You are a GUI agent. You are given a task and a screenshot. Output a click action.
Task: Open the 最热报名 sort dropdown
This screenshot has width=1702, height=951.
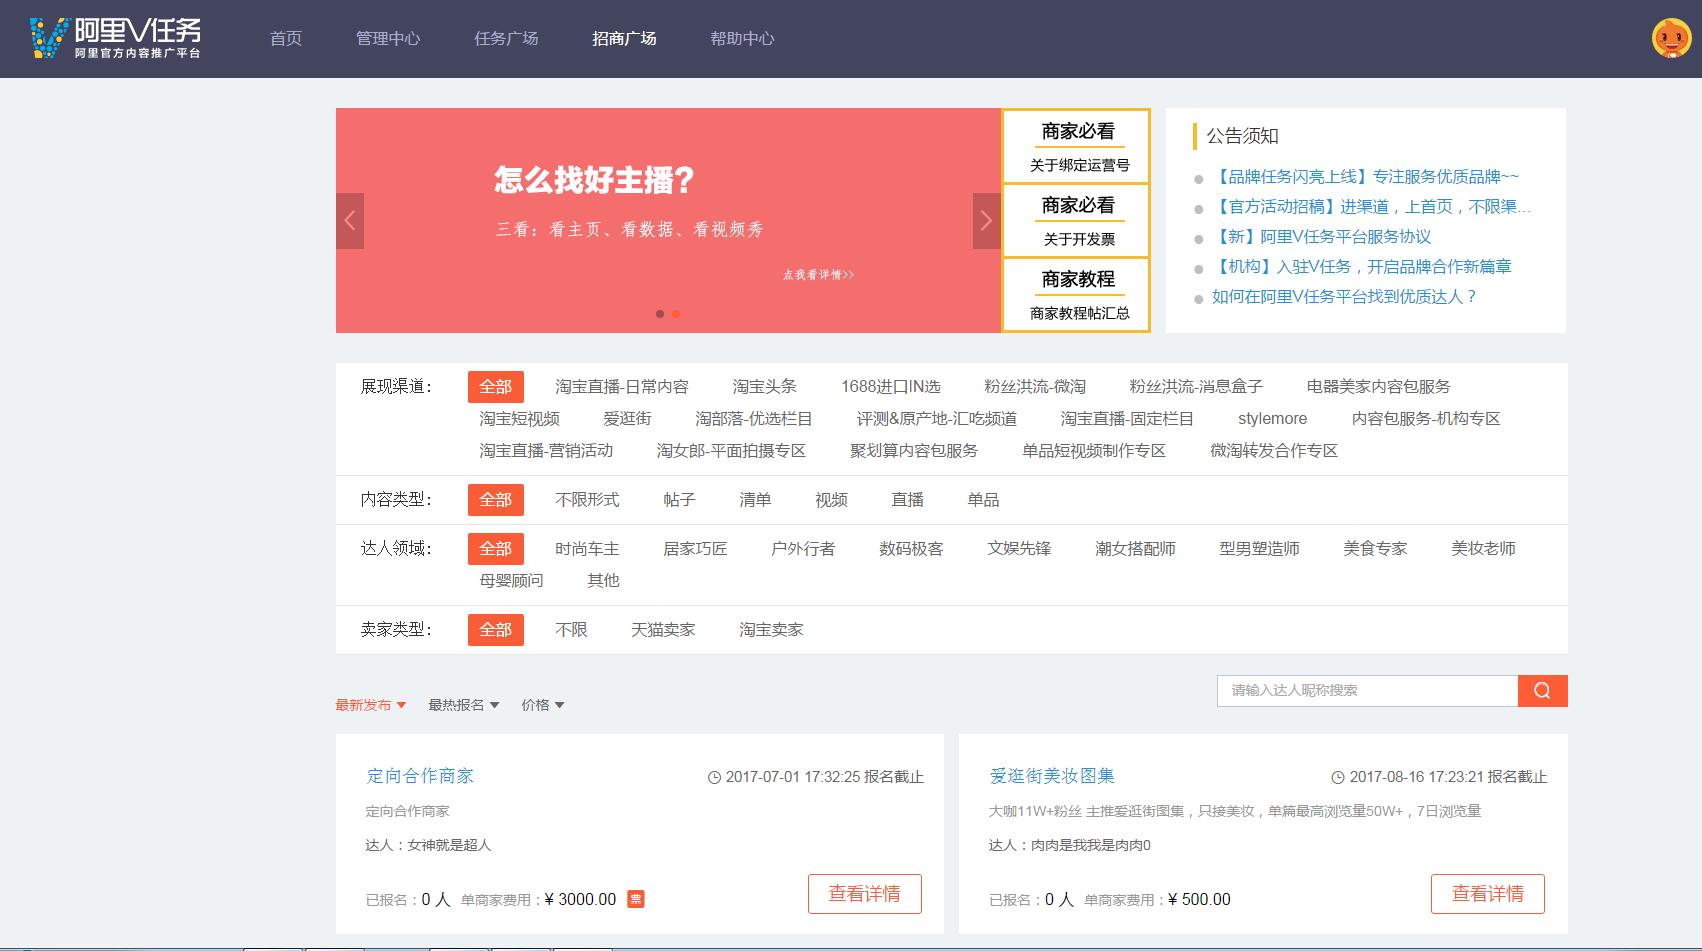click(460, 704)
